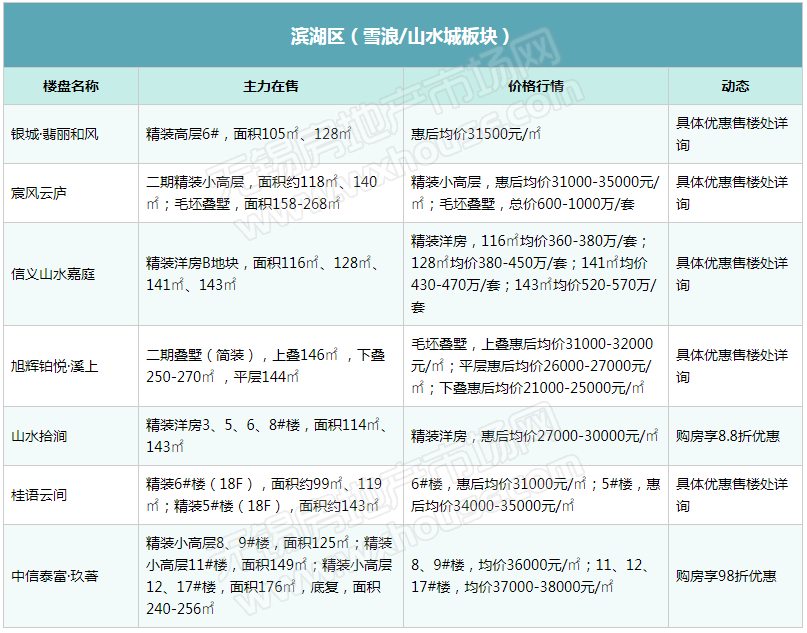Select 二期叠墅（简装）sale details cell
Image resolution: width=807 pixels, height=633 pixels.
click(265, 366)
